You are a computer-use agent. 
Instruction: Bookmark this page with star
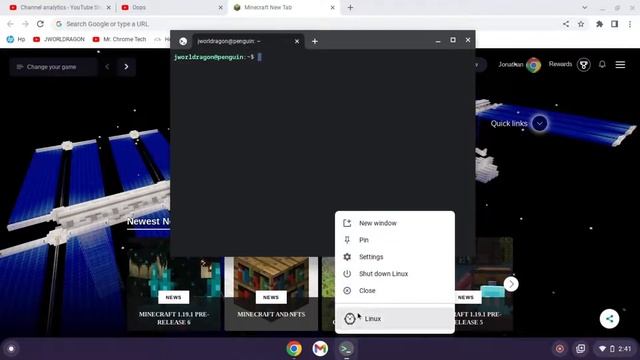pos(581,24)
